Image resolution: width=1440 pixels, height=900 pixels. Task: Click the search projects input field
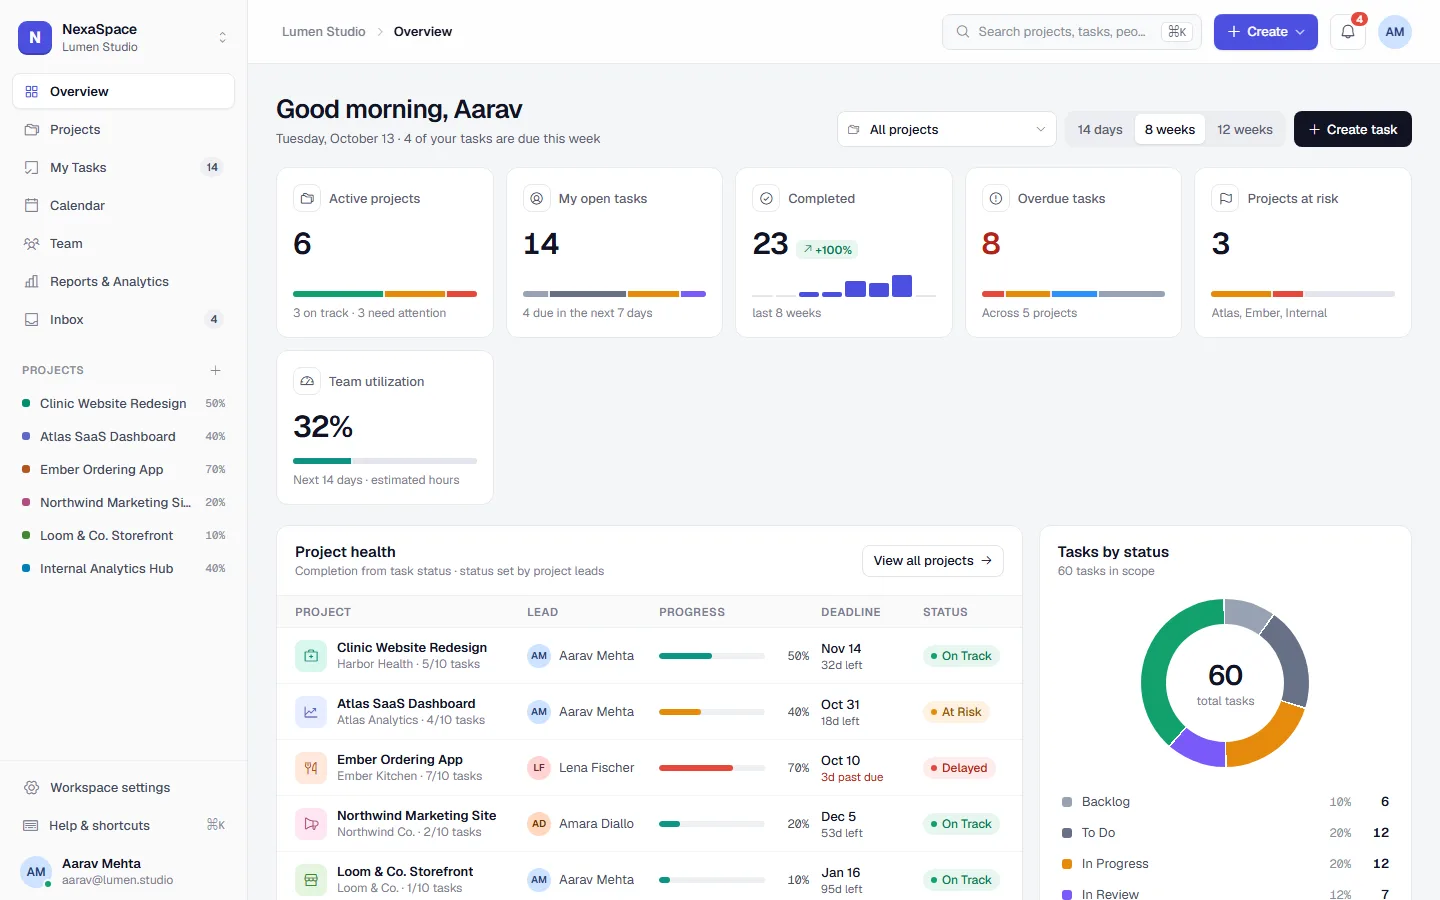pyautogui.click(x=1072, y=32)
